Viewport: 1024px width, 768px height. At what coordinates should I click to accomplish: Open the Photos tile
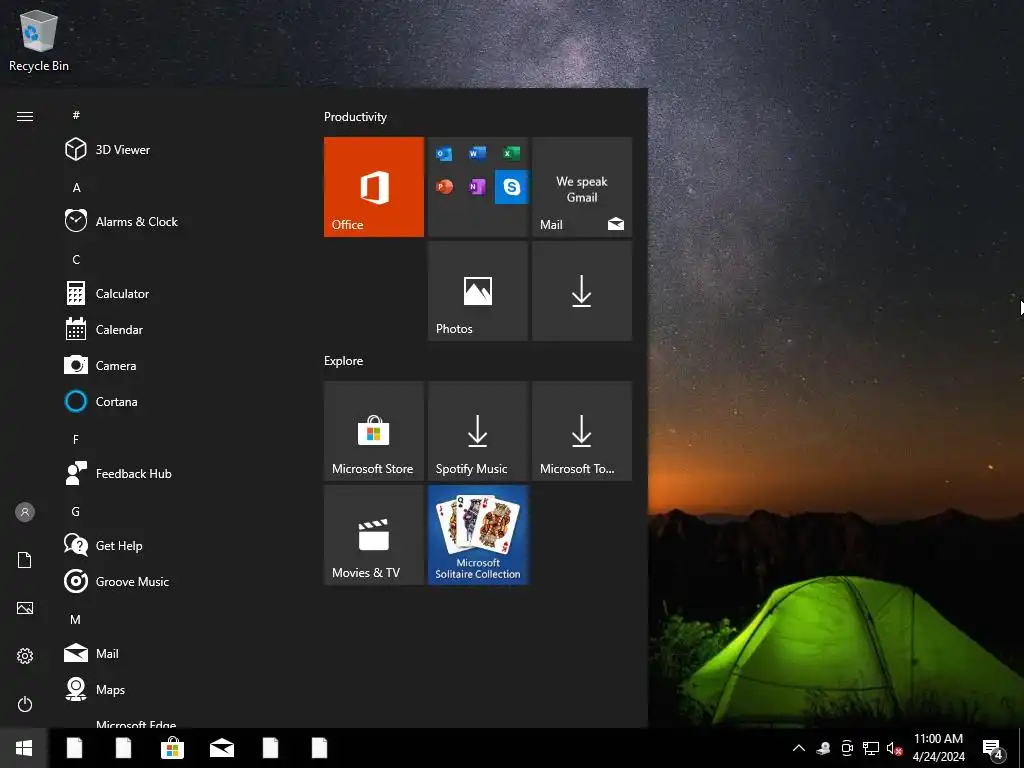[477, 291]
